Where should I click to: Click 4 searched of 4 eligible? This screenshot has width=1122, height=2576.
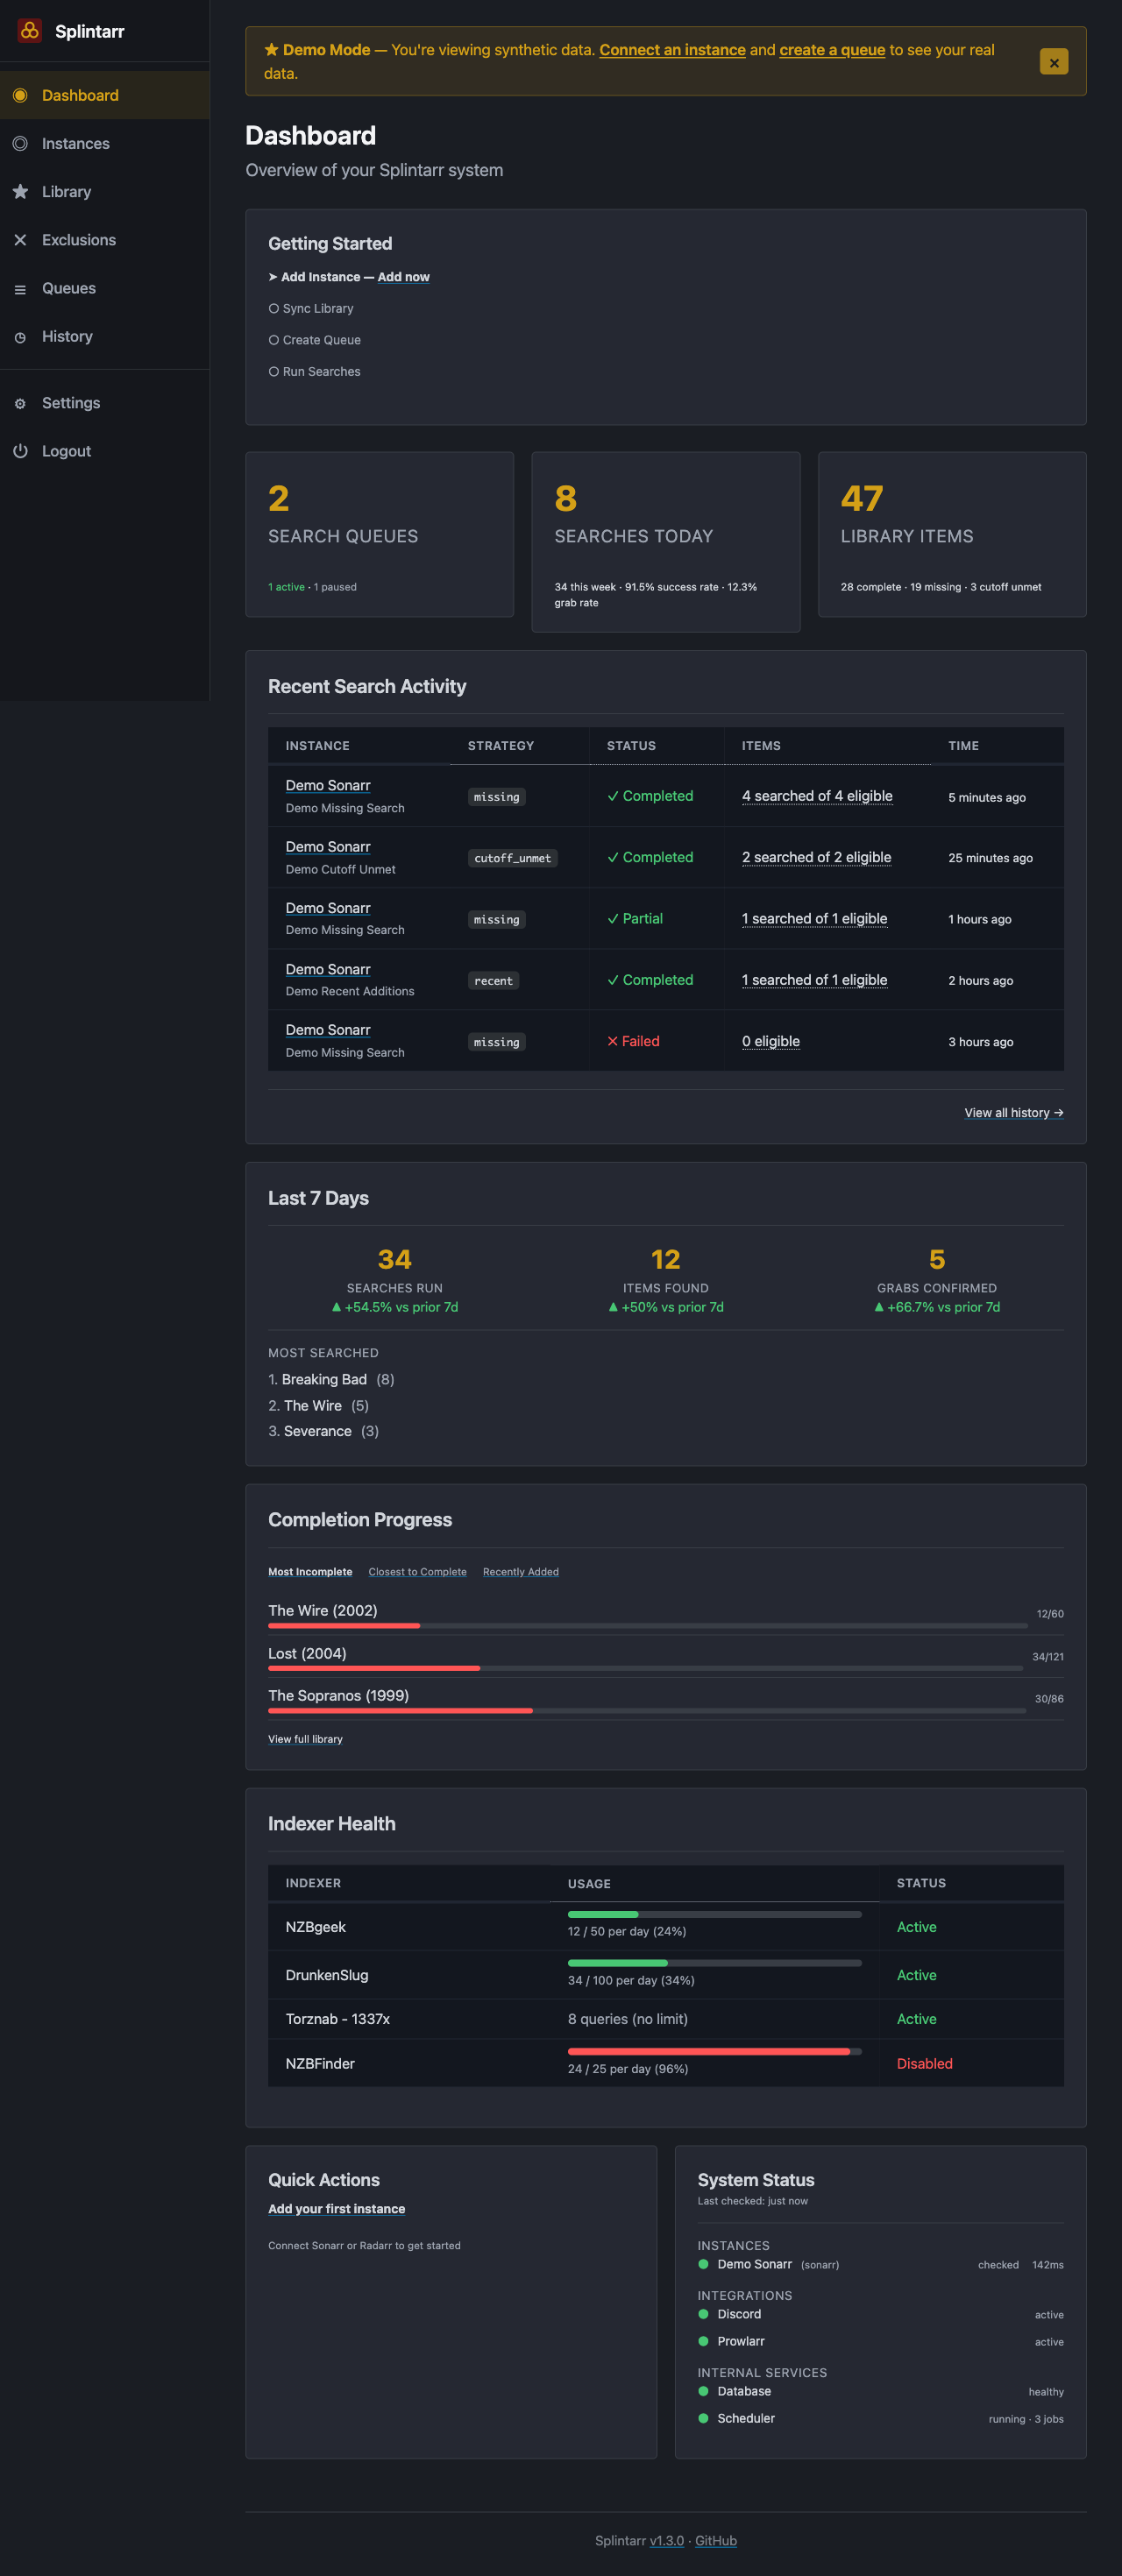[817, 796]
